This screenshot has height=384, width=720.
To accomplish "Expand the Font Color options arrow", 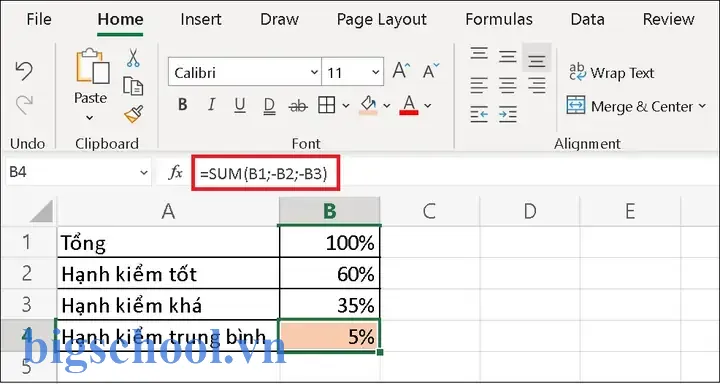I will pos(428,106).
